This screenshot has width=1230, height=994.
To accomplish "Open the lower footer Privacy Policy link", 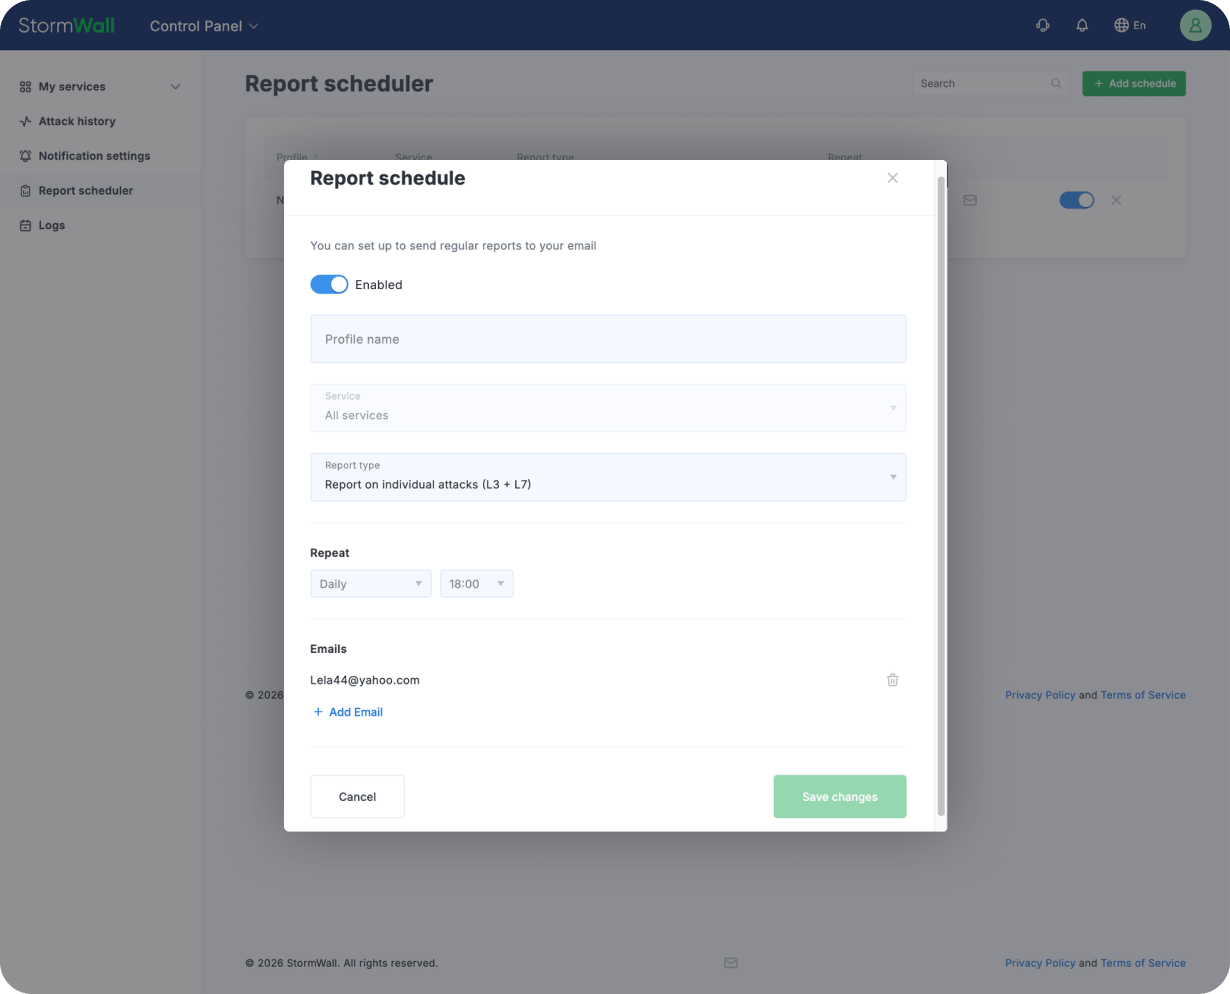I will coord(1040,963).
